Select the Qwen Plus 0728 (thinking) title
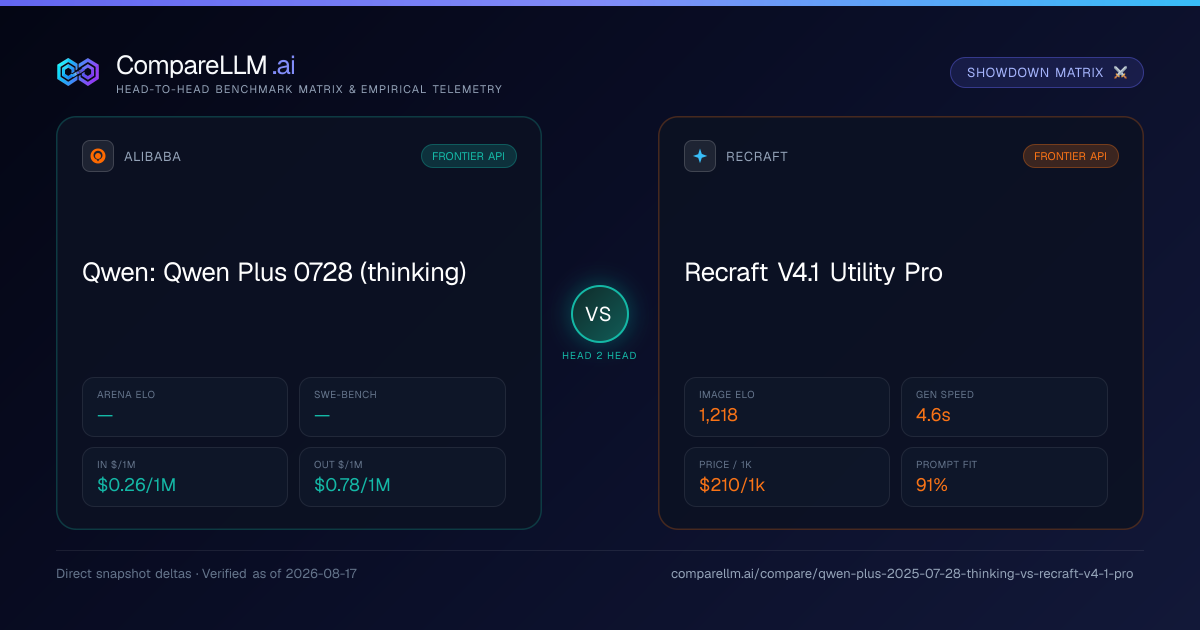Viewport: 1200px width, 630px height. click(274, 272)
